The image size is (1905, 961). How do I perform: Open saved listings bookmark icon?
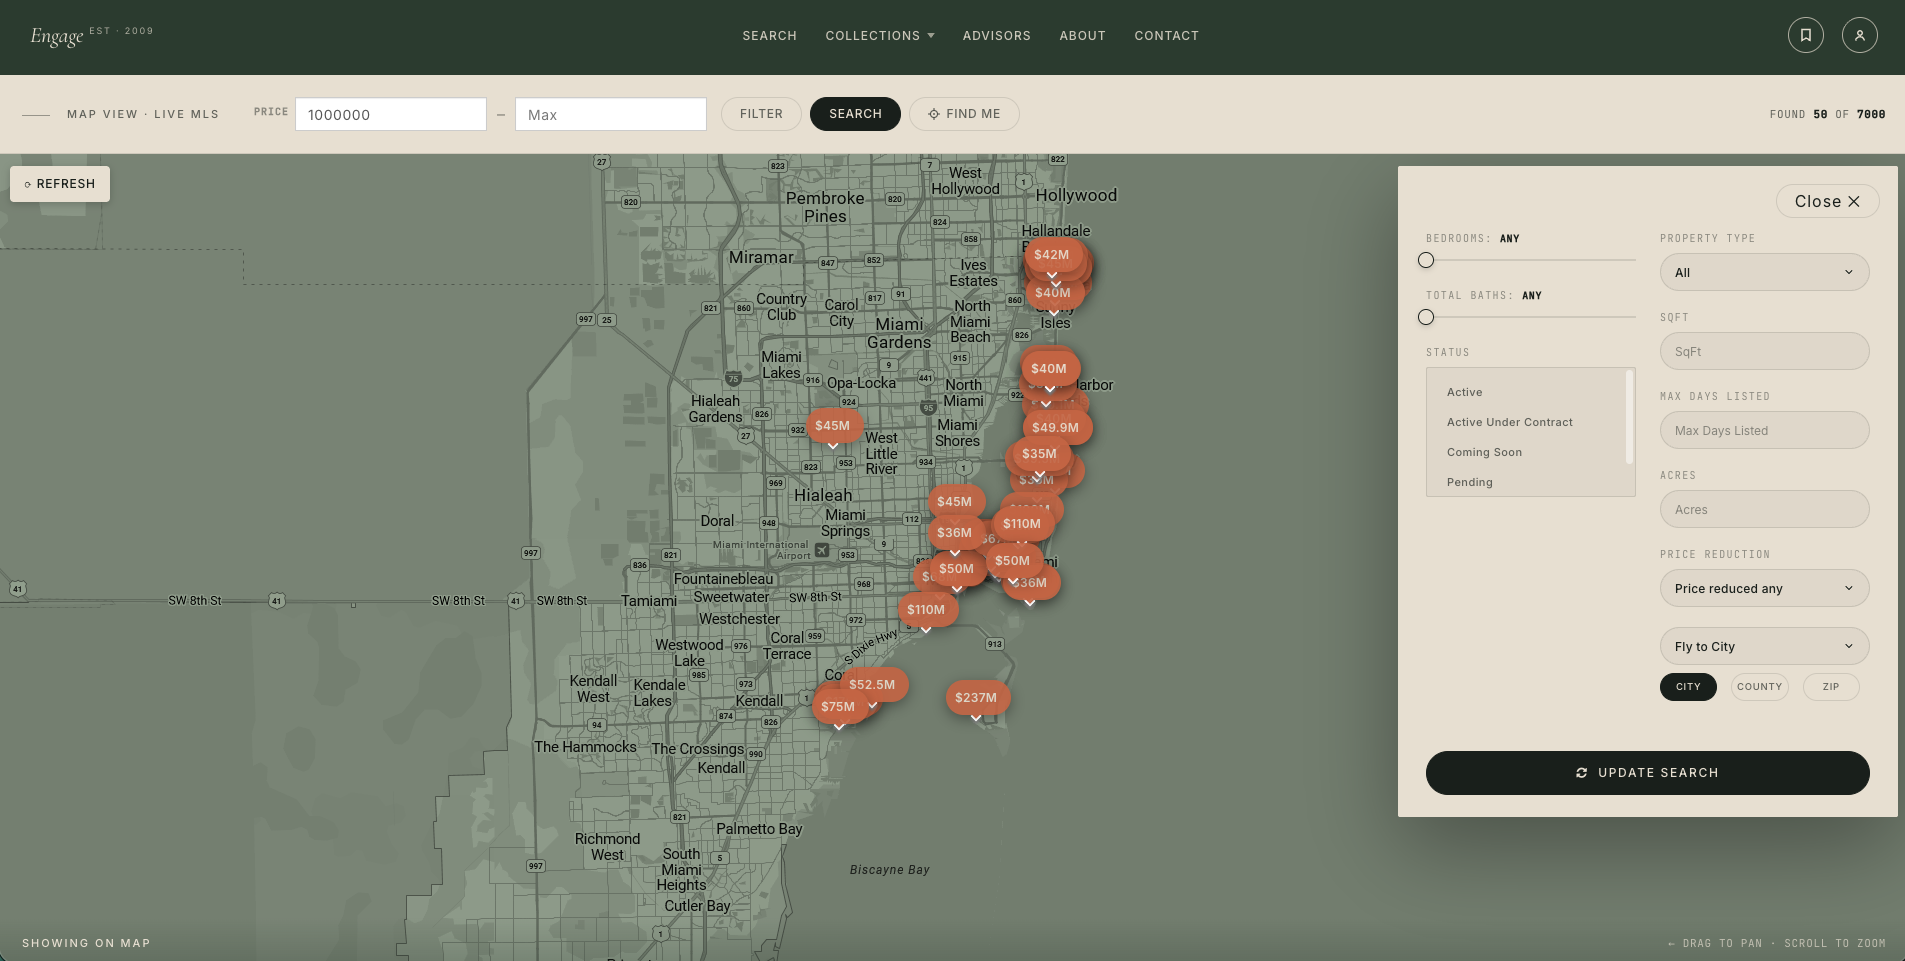coord(1805,35)
